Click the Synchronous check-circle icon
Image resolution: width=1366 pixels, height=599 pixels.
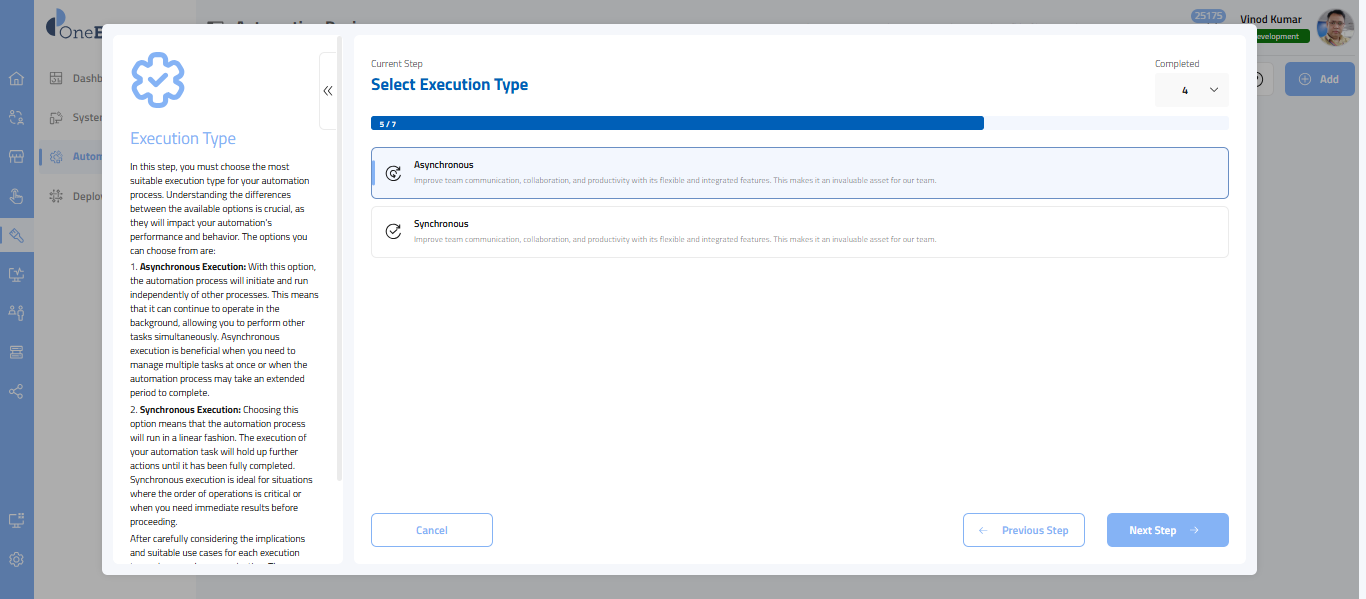point(393,232)
